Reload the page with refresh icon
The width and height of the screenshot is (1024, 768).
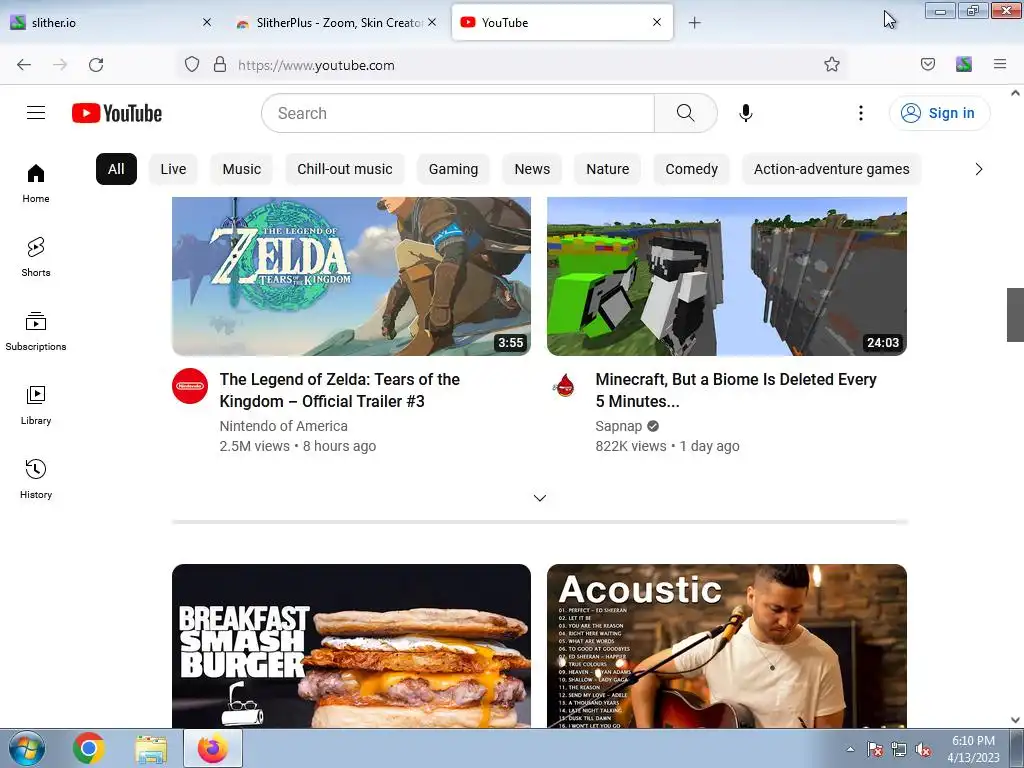(96, 65)
